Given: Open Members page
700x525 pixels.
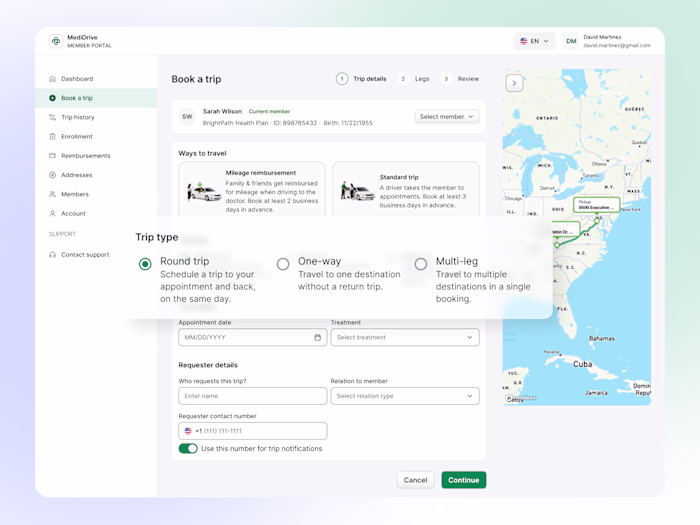Looking at the screenshot, I should [x=96, y=194].
